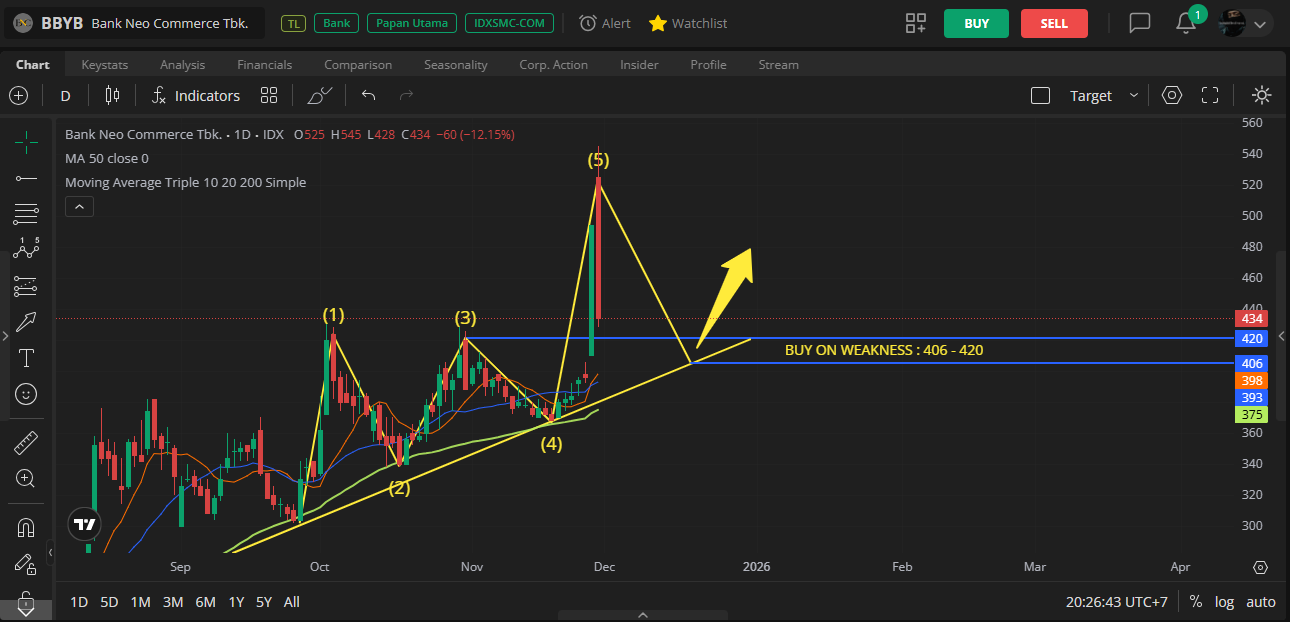Switch to the Analysis tab
This screenshot has width=1290, height=622.
tap(182, 65)
